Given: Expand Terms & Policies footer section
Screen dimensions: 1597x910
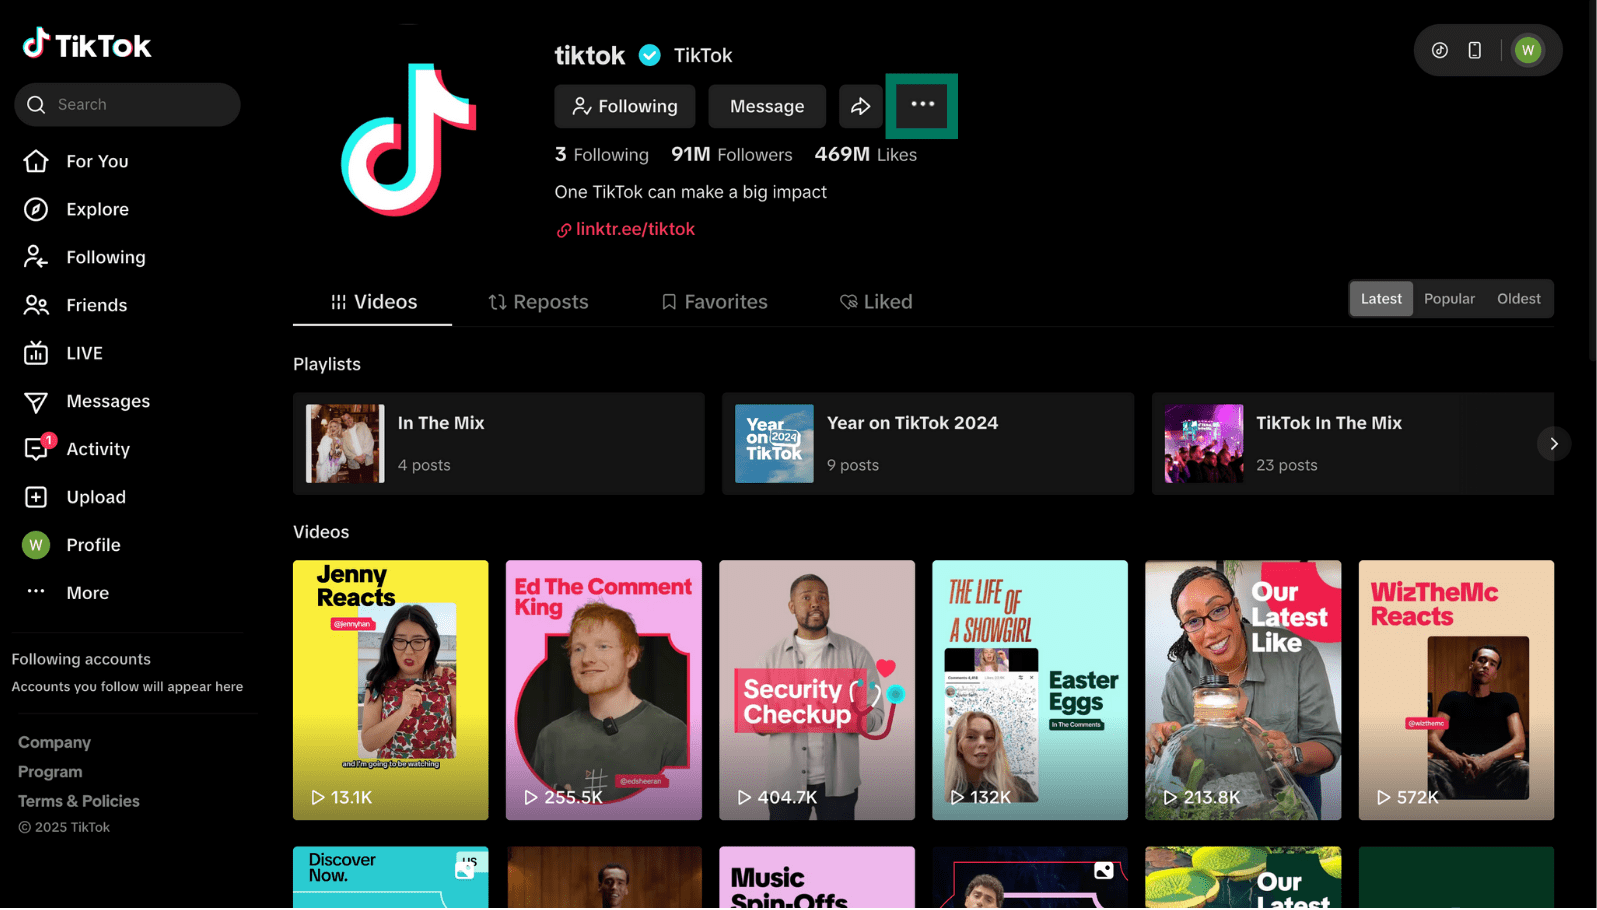Looking at the screenshot, I should pos(79,801).
